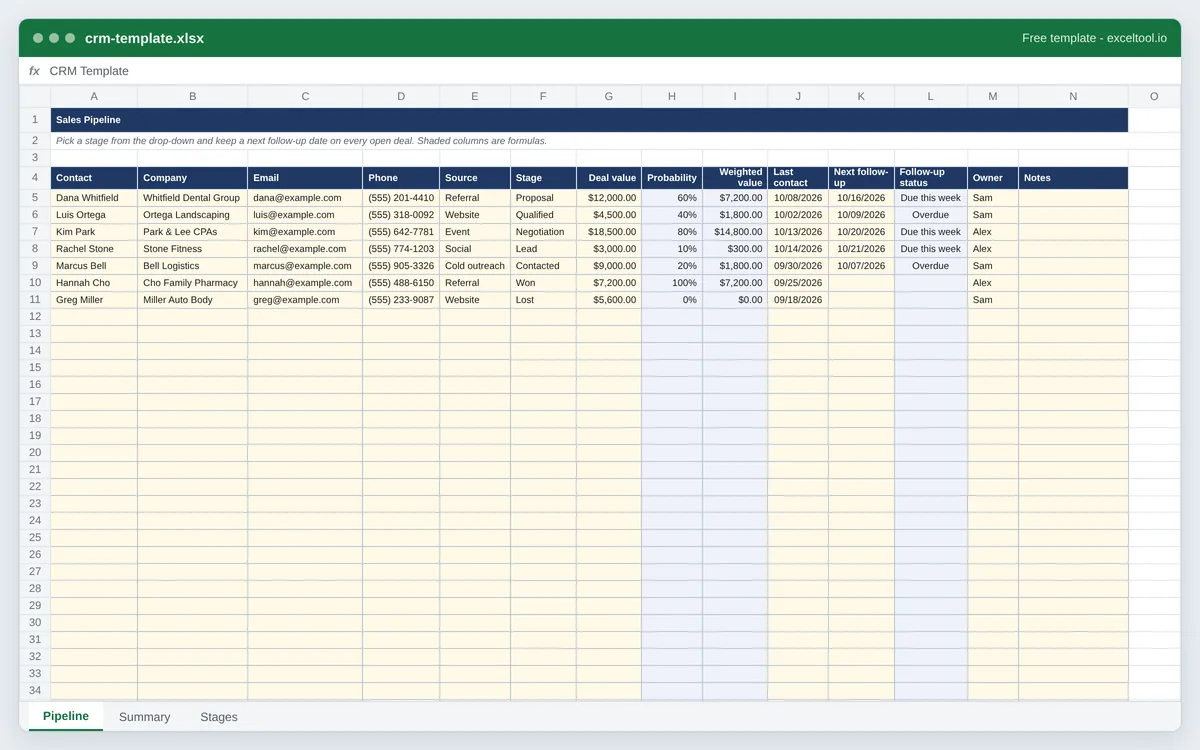Select the Social source cell
Screen dimensions: 1200x750
coord(475,249)
